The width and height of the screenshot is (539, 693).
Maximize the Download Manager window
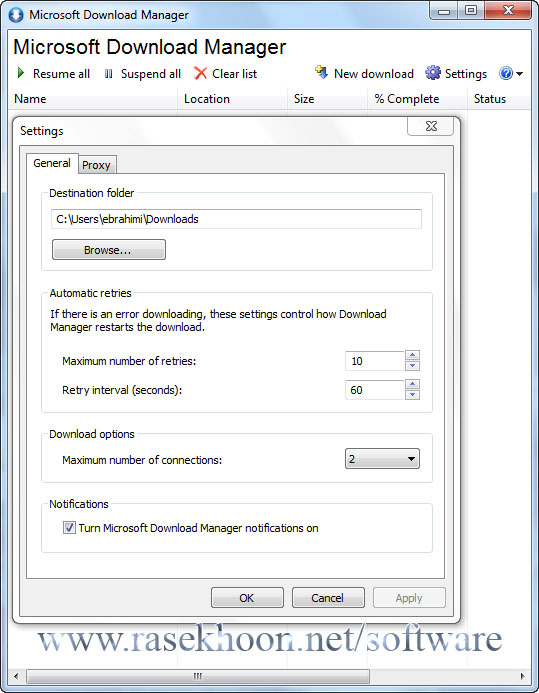[x=471, y=11]
